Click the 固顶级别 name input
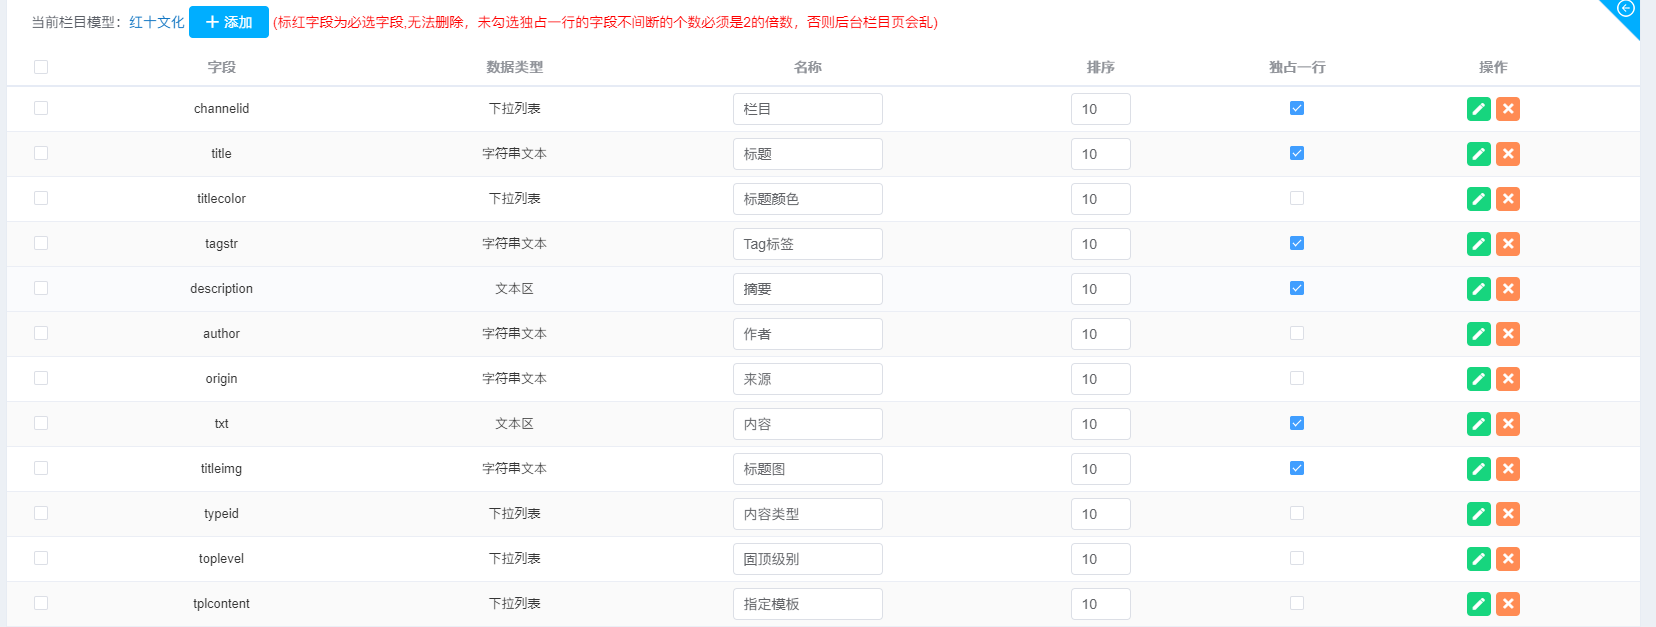Image resolution: width=1656 pixels, height=627 pixels. coord(808,559)
